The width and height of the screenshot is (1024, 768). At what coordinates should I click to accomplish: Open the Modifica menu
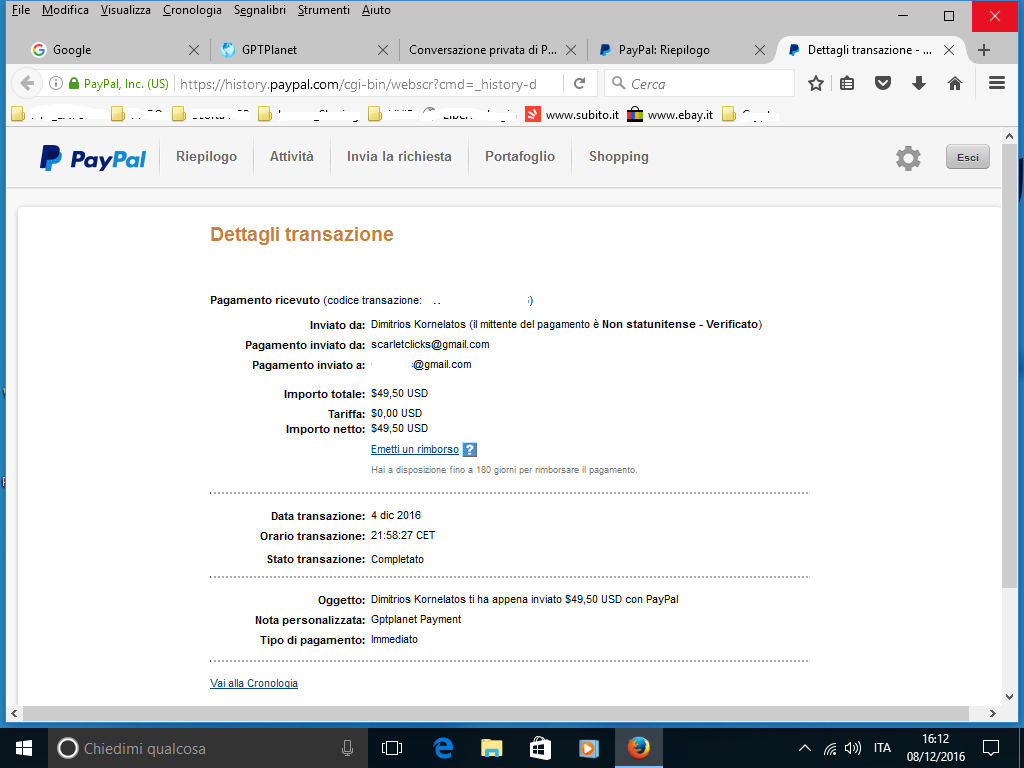click(x=65, y=10)
